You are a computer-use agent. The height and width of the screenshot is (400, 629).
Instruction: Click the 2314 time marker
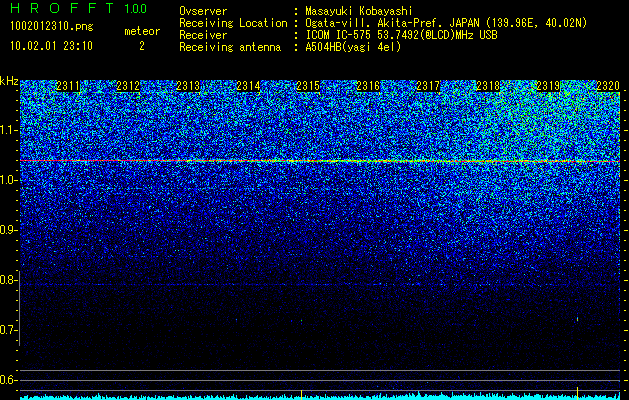[x=248, y=86]
